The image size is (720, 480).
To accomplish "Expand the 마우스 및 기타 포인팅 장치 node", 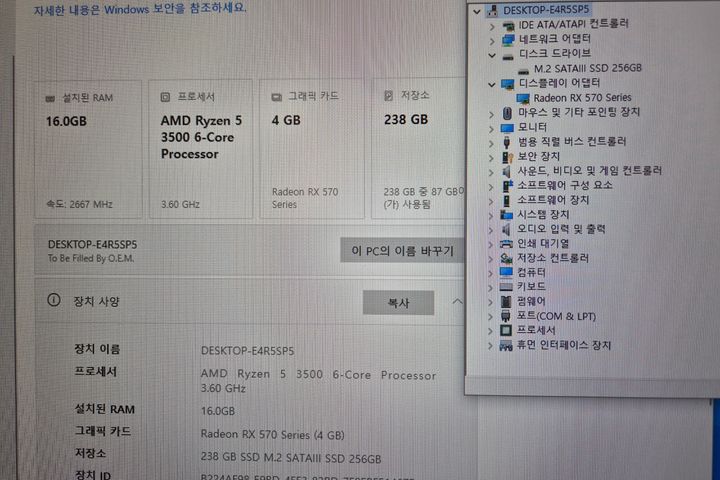I will [491, 114].
